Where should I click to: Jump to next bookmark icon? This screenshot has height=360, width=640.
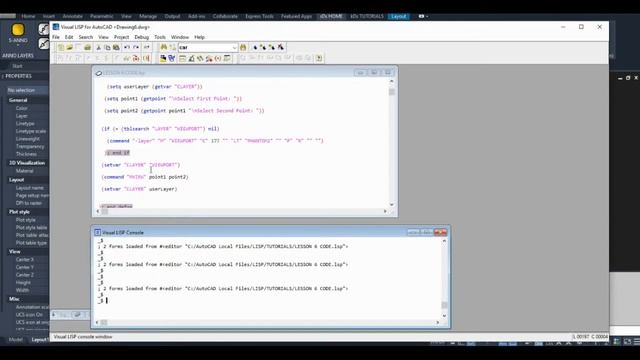(x=263, y=47)
